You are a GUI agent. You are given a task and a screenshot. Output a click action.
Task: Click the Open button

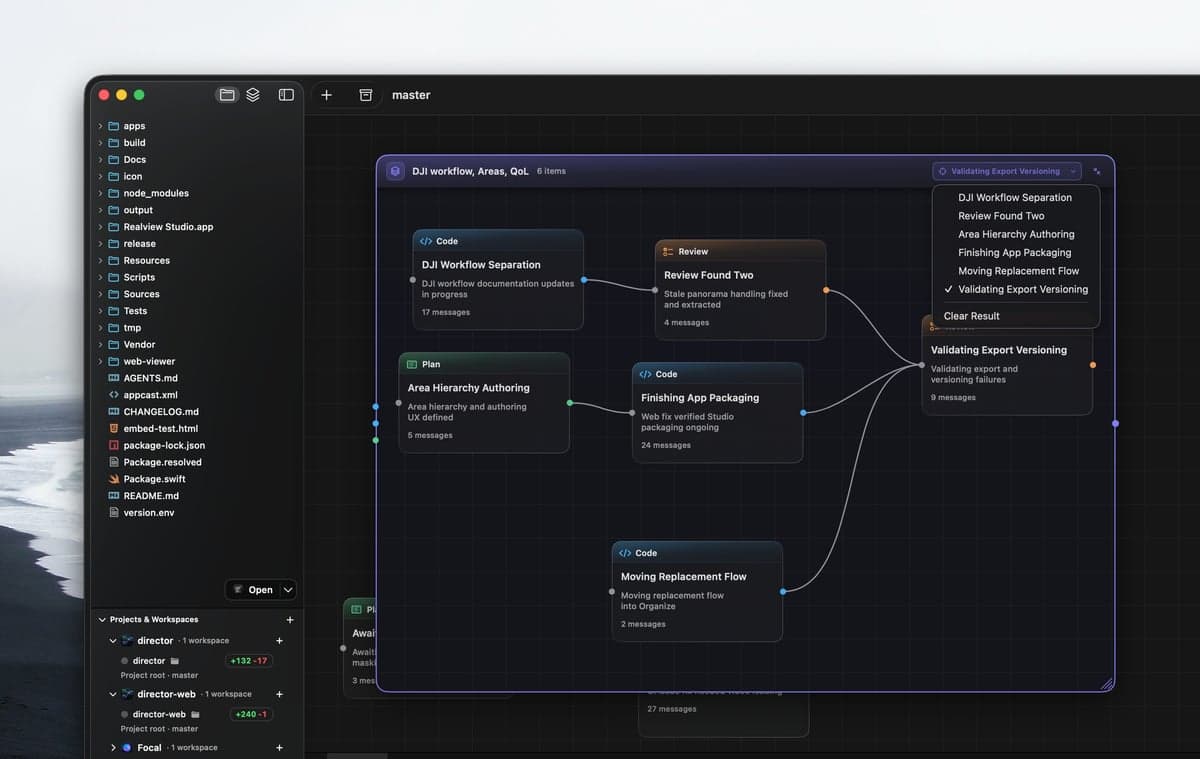[x=252, y=590]
